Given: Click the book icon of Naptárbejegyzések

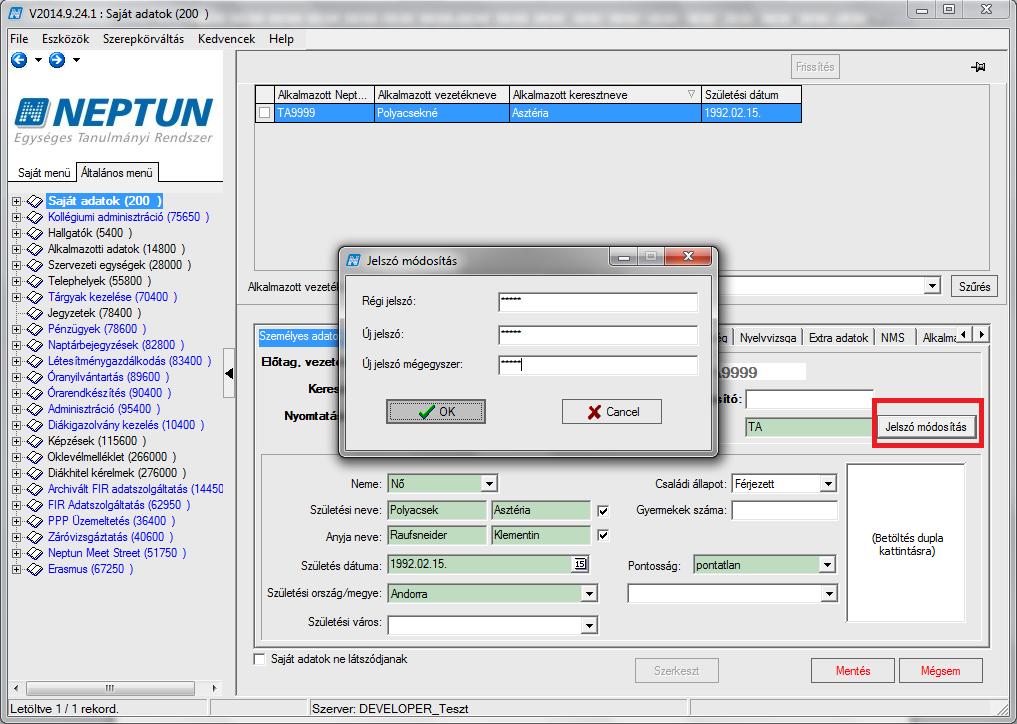Looking at the screenshot, I should tap(35, 345).
